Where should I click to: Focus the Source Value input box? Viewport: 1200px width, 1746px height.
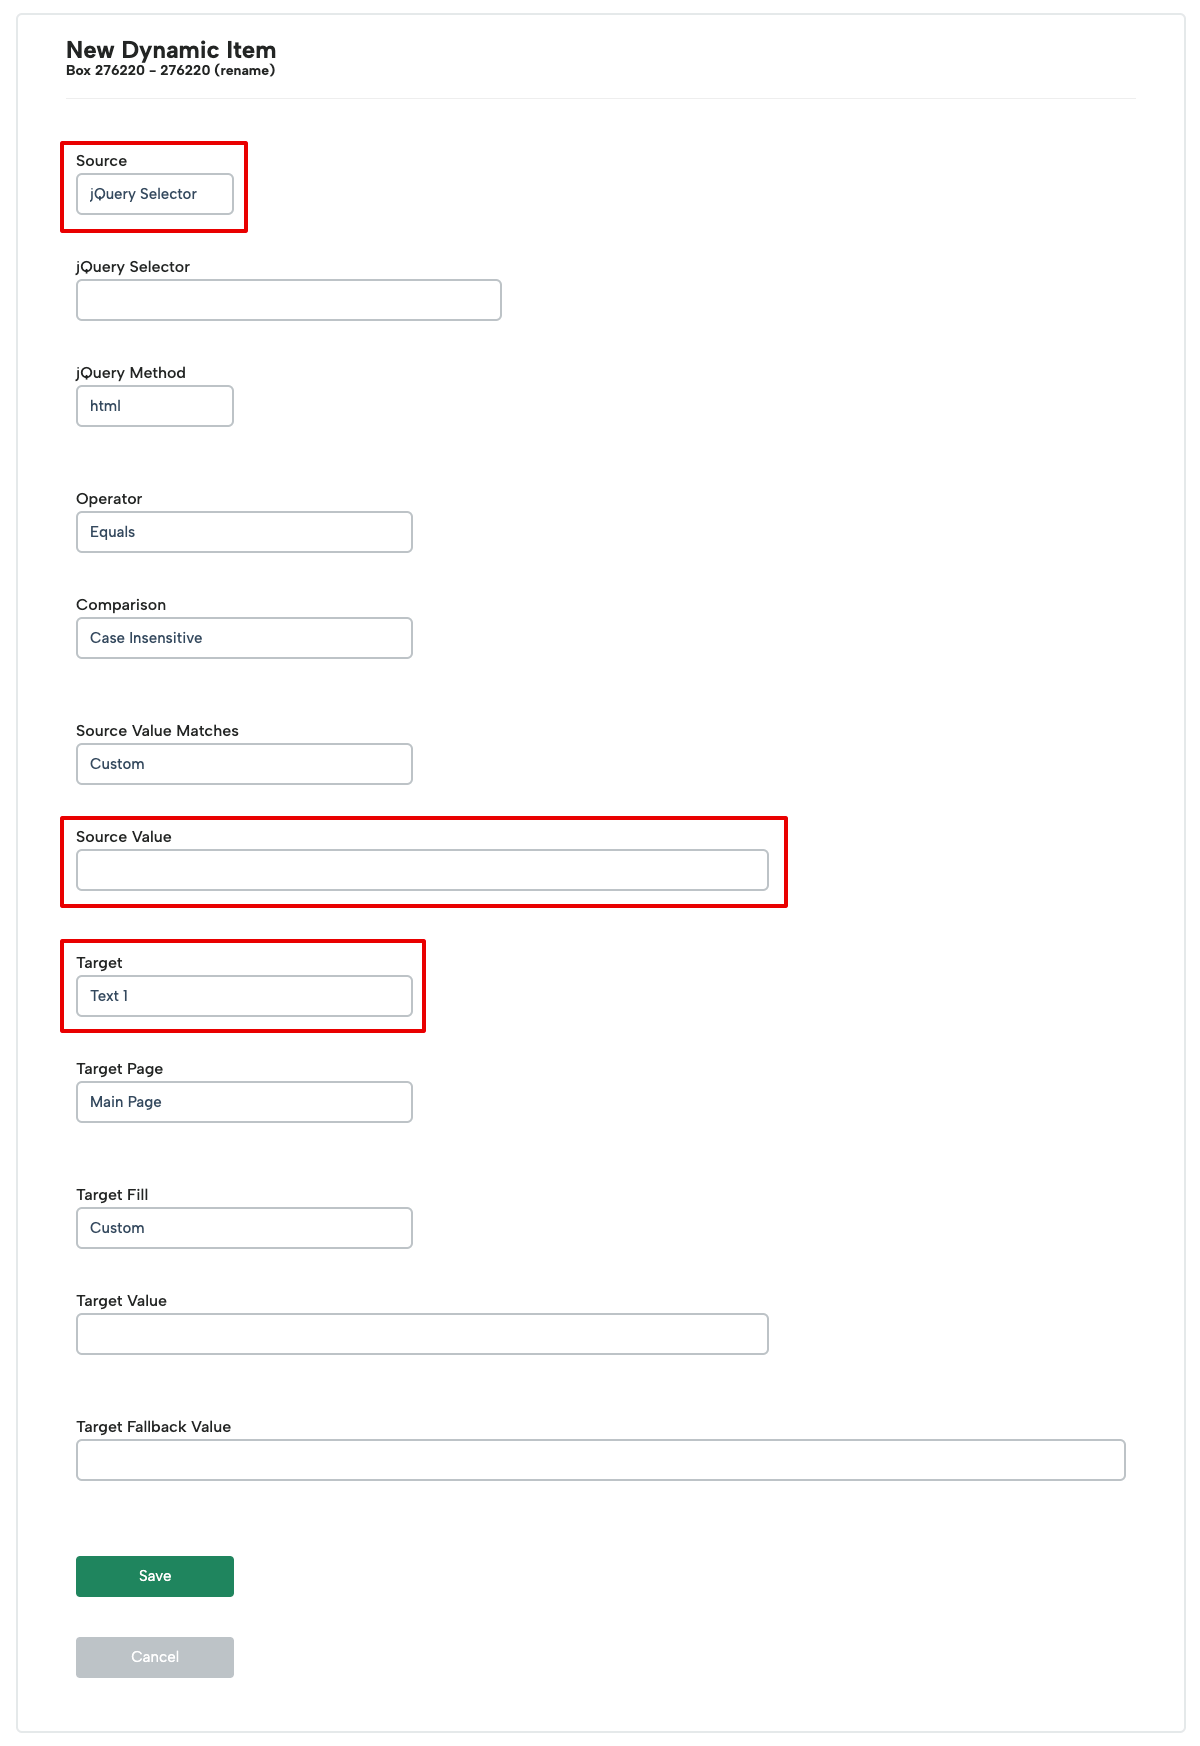pos(422,870)
